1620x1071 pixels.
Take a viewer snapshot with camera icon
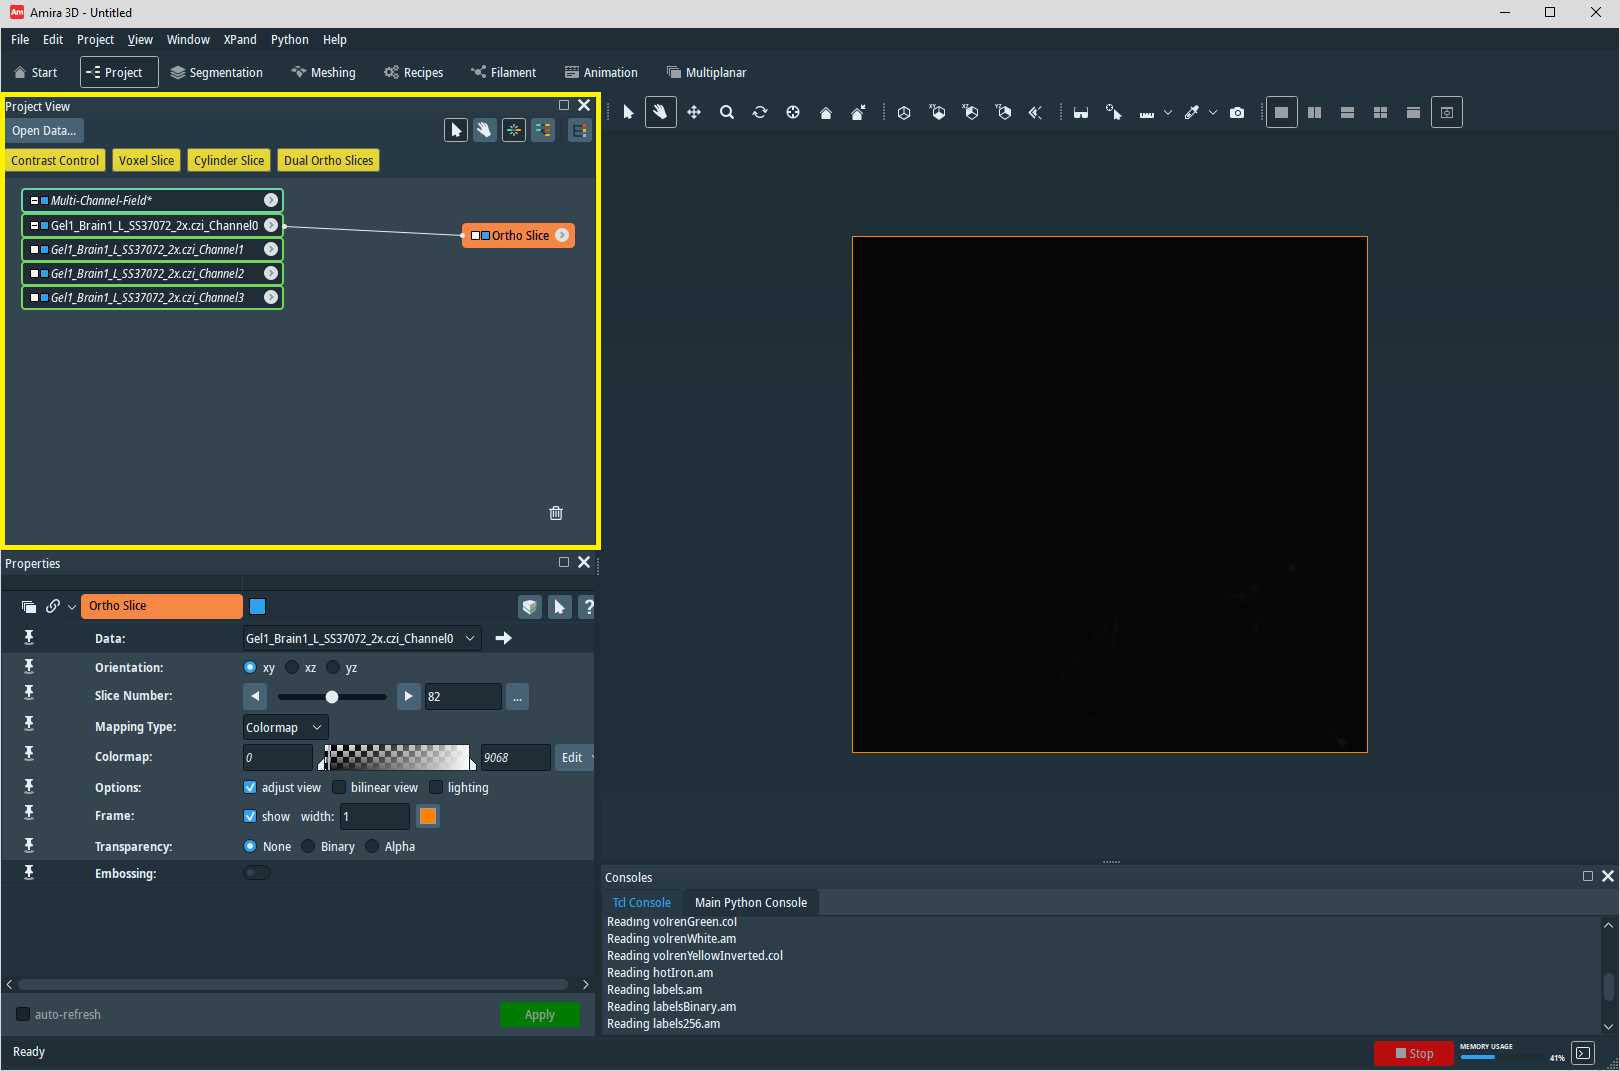coord(1237,113)
